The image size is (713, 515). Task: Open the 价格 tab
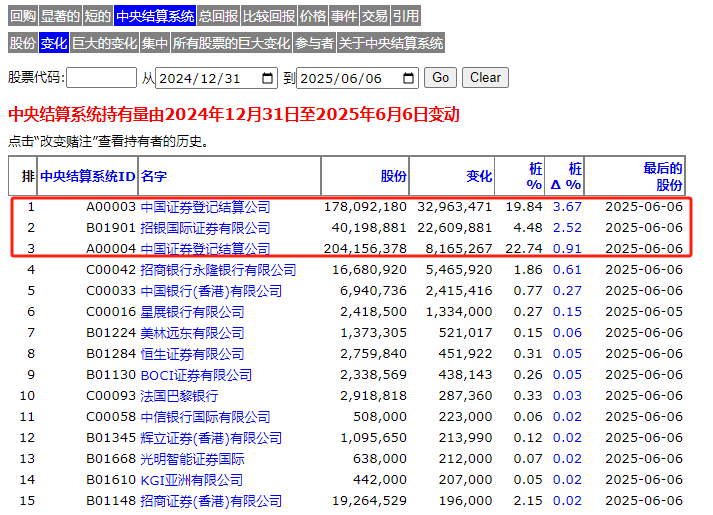coord(312,16)
